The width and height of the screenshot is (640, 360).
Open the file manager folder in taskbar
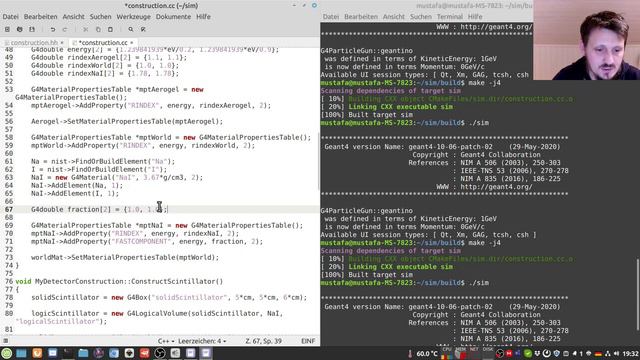coord(83,353)
